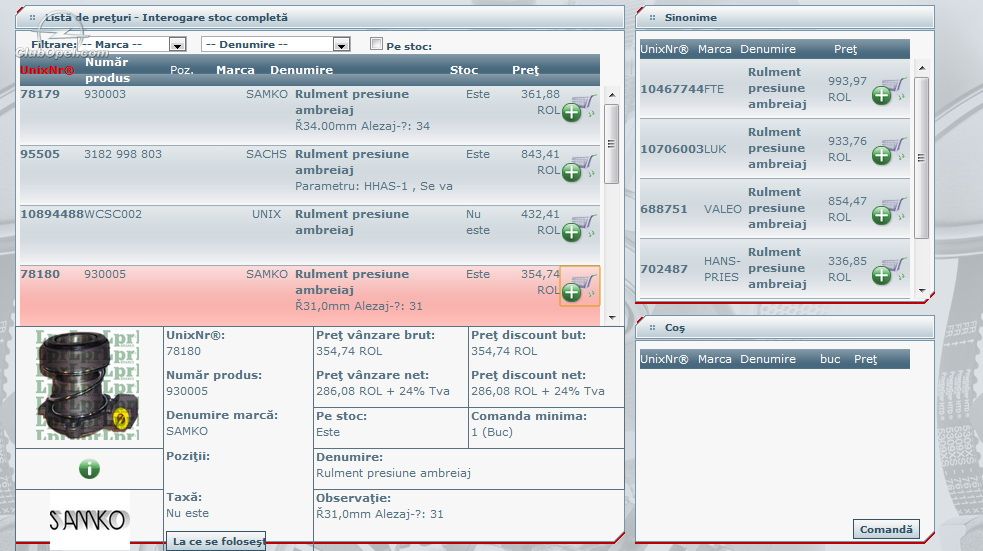
Task: Click VALEO brand in Sinonime list
Action: 722,209
